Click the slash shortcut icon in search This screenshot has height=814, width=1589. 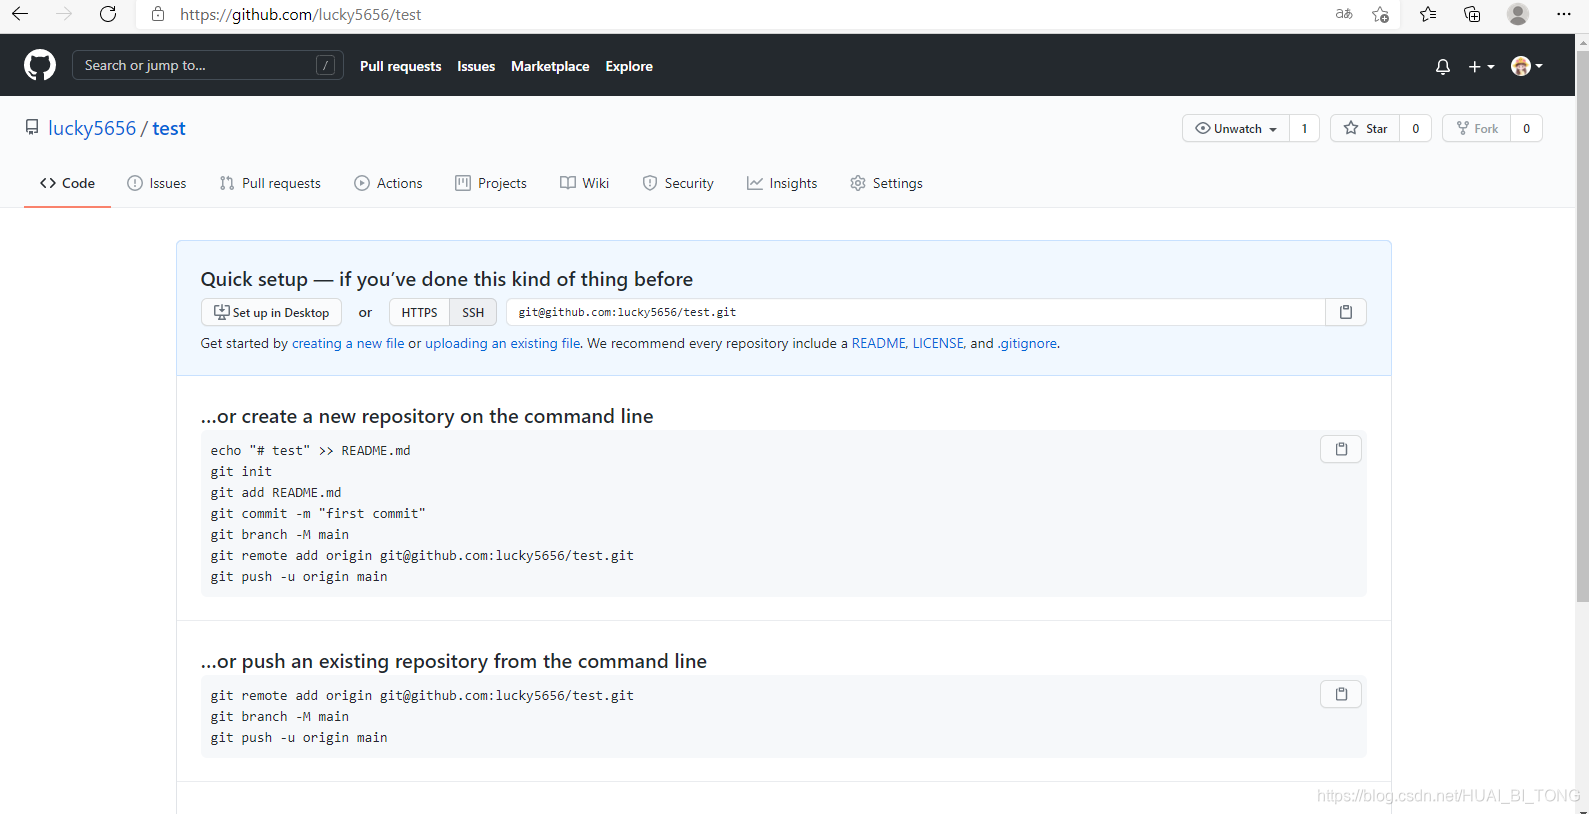[x=325, y=65]
